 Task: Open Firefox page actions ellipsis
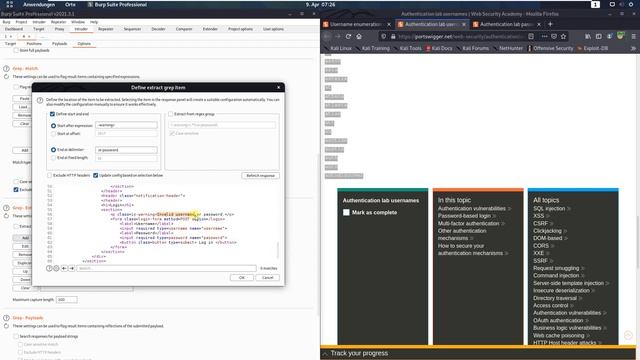pos(544,36)
